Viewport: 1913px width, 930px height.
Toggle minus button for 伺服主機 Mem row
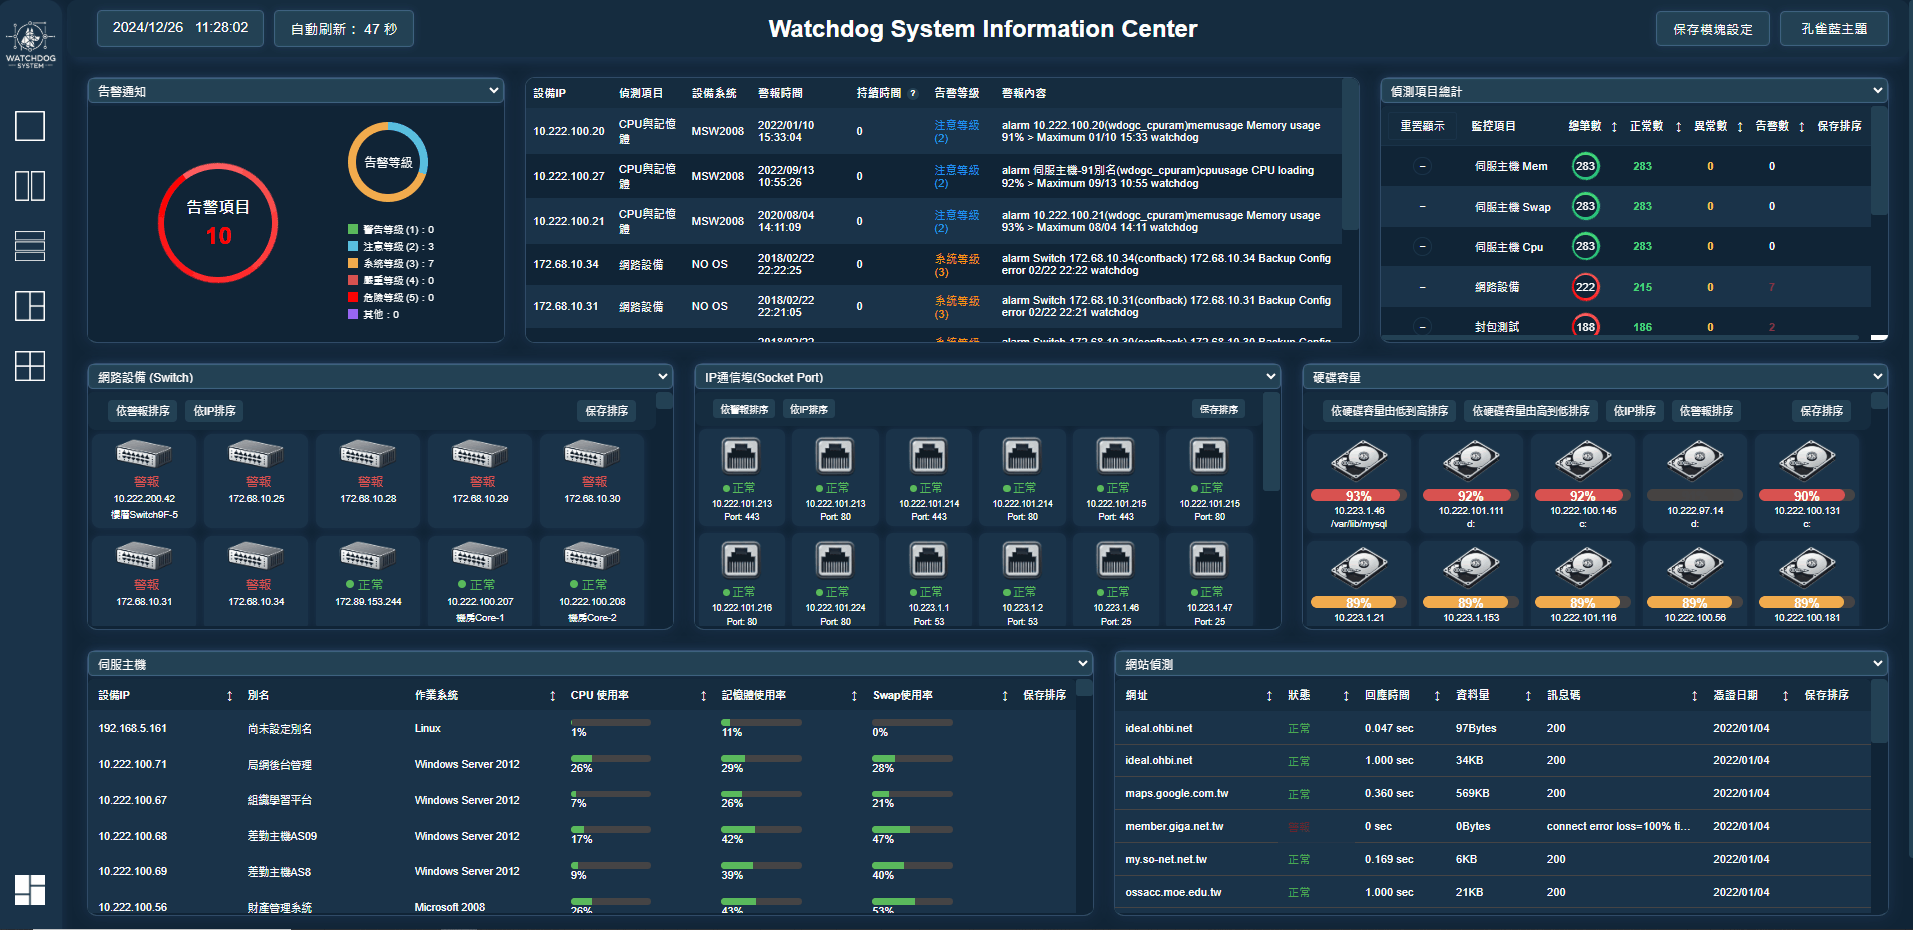coord(1423,166)
